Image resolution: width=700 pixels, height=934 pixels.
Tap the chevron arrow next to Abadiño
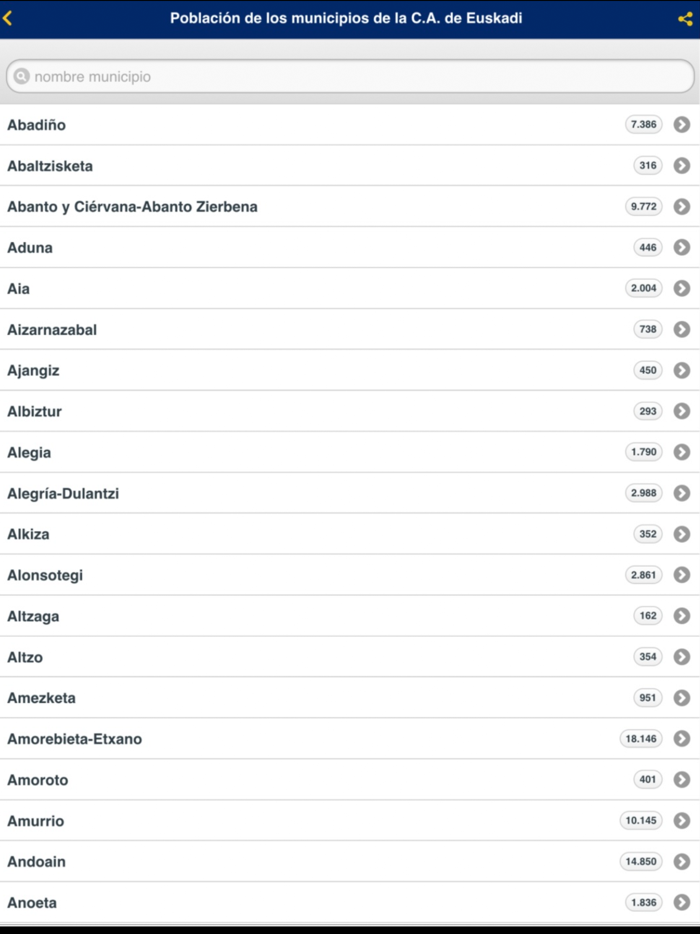click(682, 125)
